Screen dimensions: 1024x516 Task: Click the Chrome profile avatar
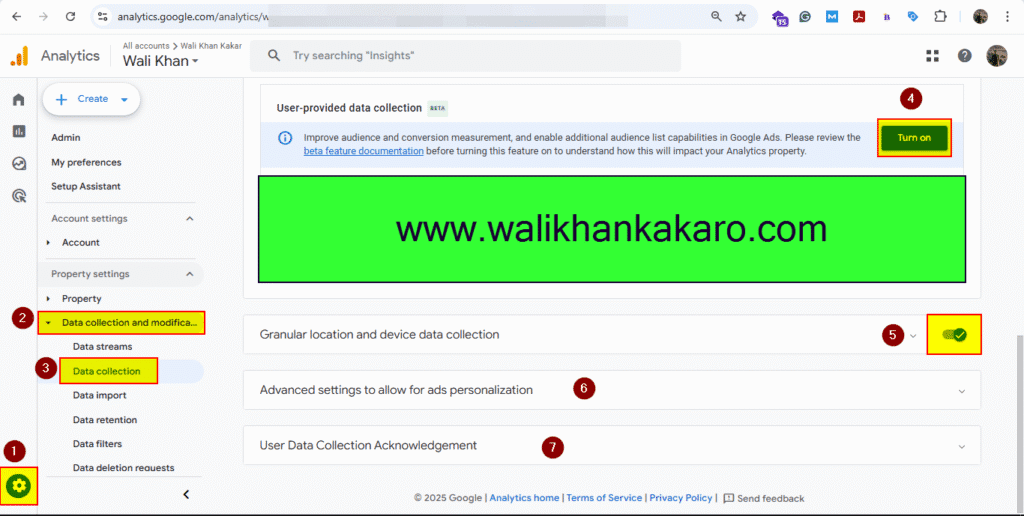980,17
